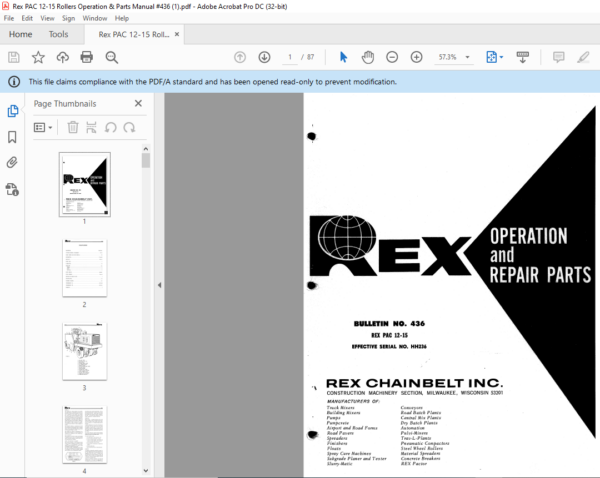Open the thumbnails Options dropdown menu
Image resolution: width=600 pixels, height=478 pixels.
(43, 127)
